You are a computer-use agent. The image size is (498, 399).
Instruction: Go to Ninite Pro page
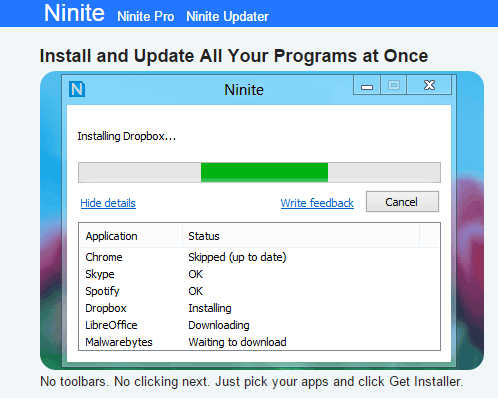[x=146, y=16]
